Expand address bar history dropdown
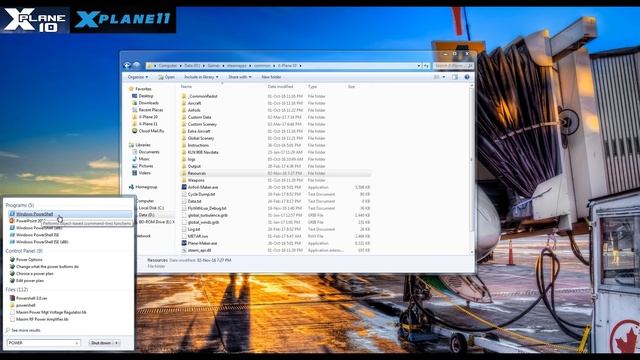 pyautogui.click(x=419, y=65)
